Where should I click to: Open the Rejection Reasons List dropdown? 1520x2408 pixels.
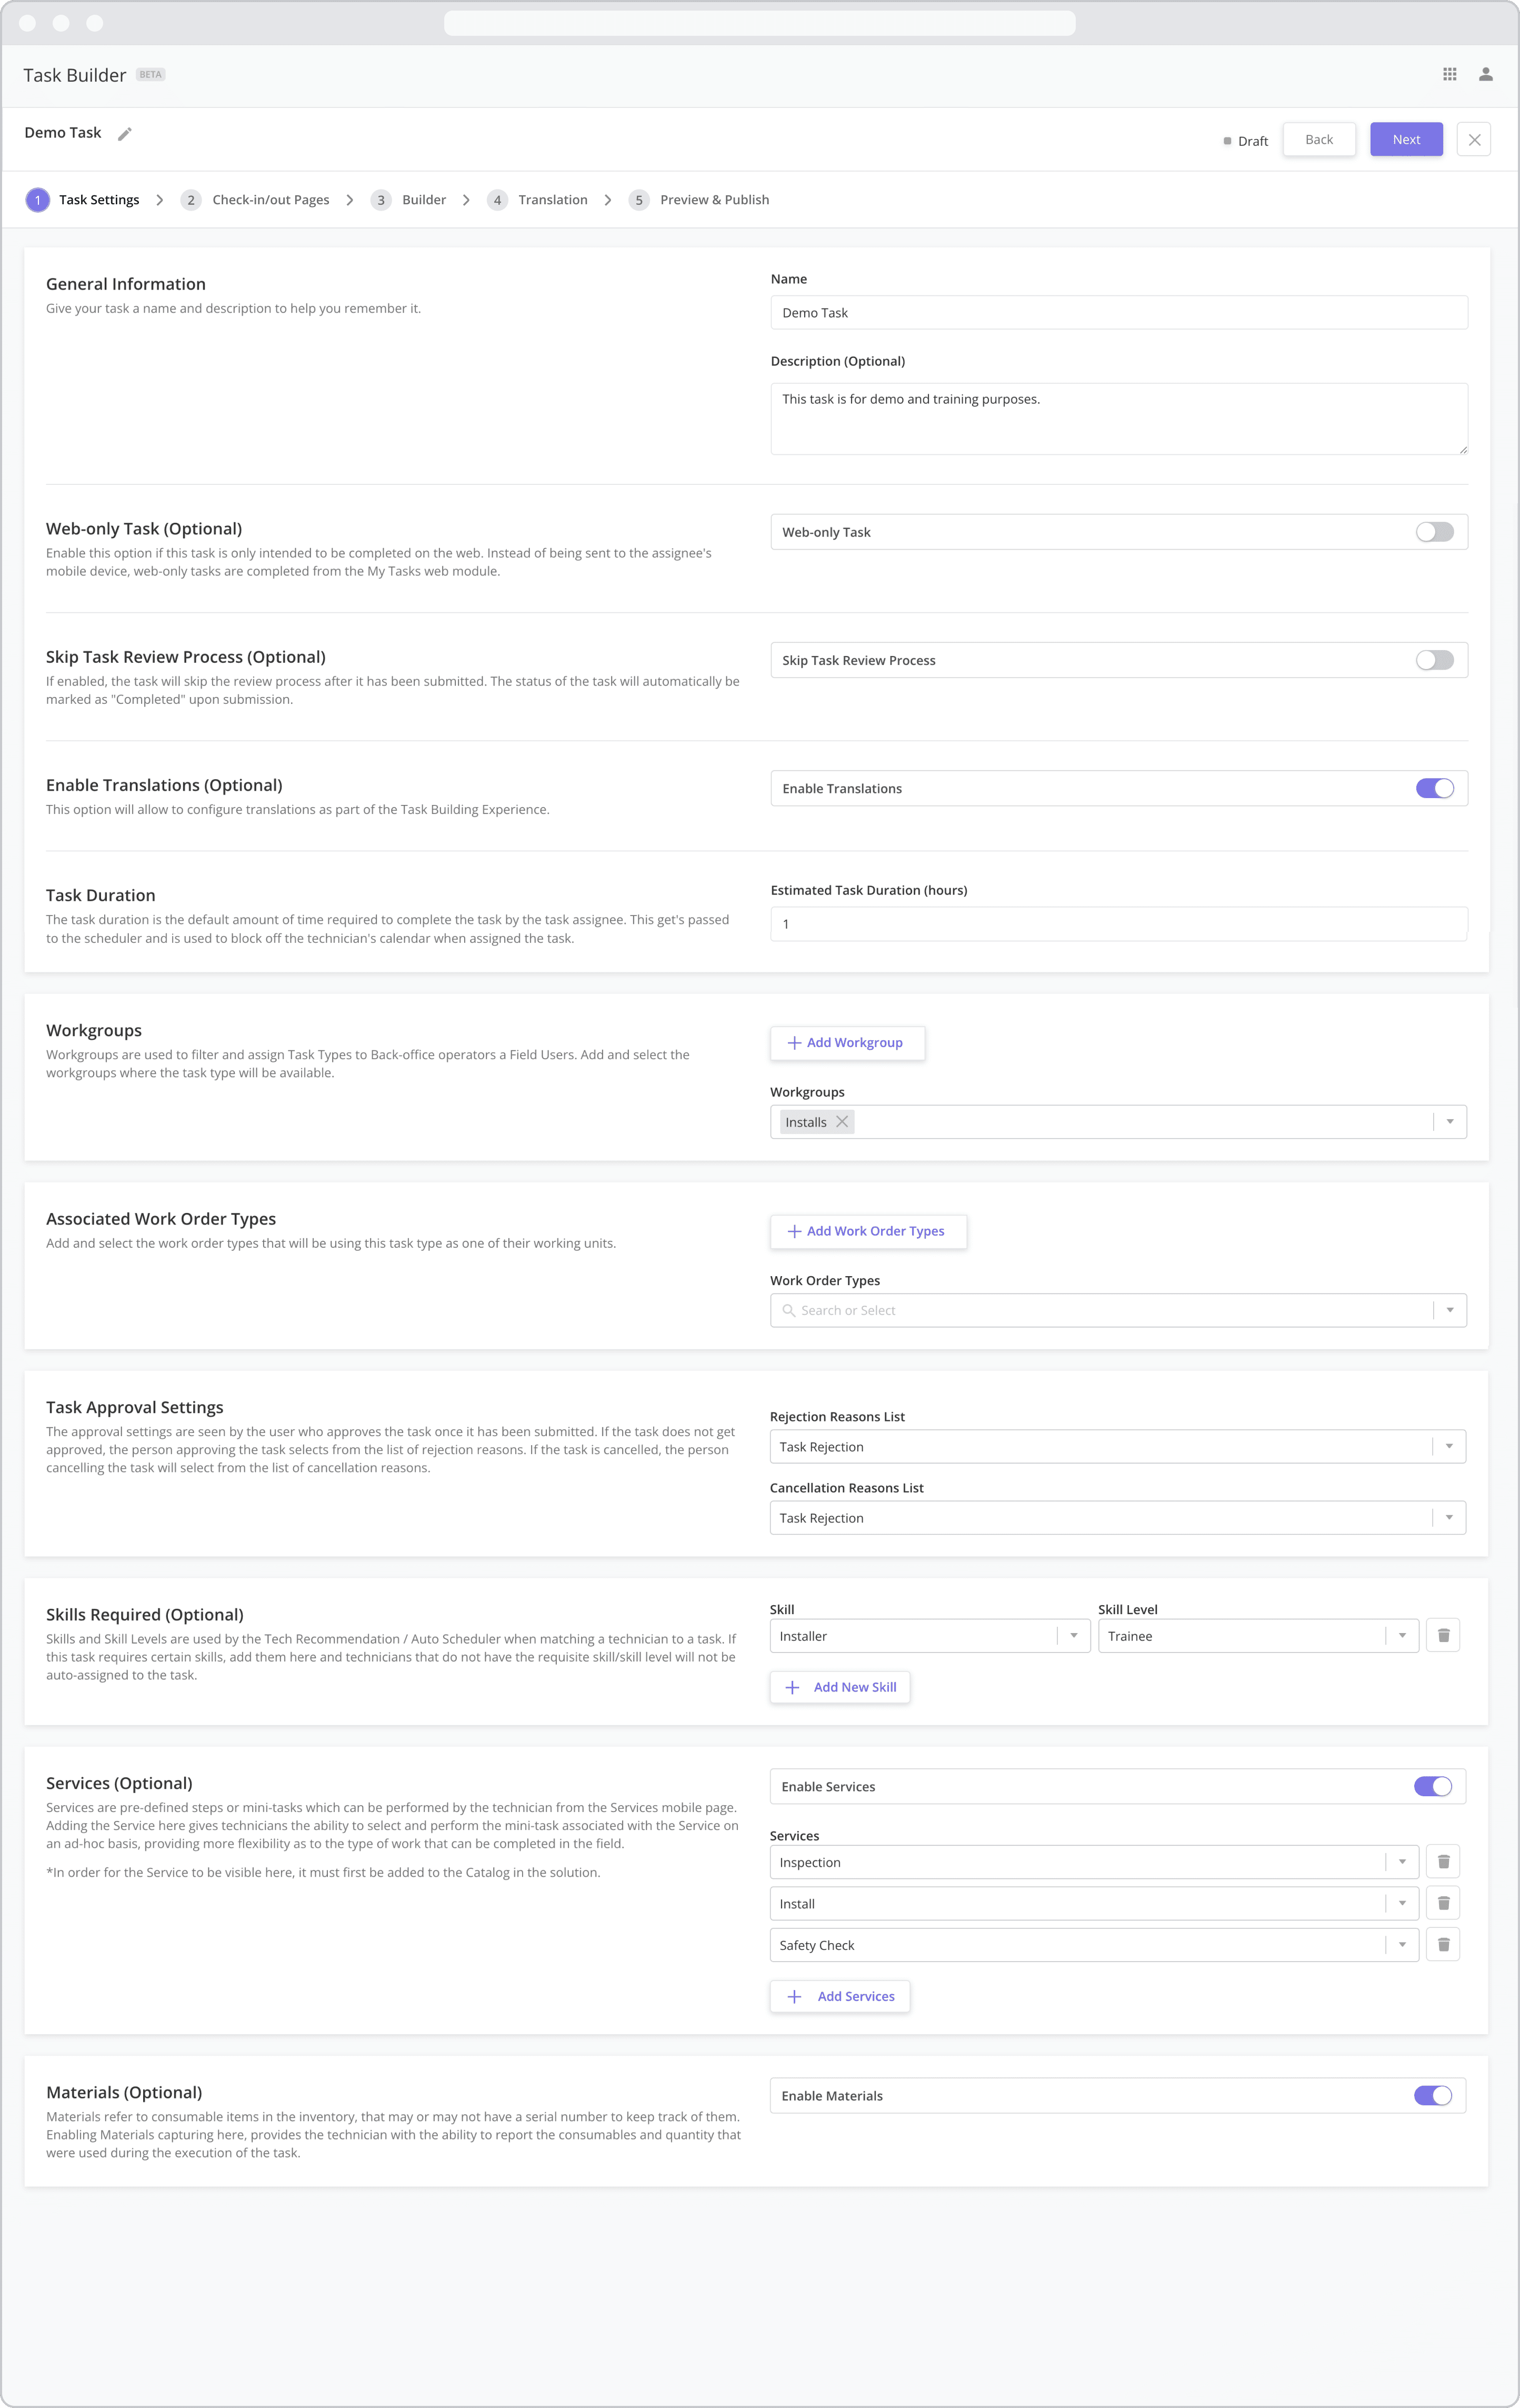1448,1446
